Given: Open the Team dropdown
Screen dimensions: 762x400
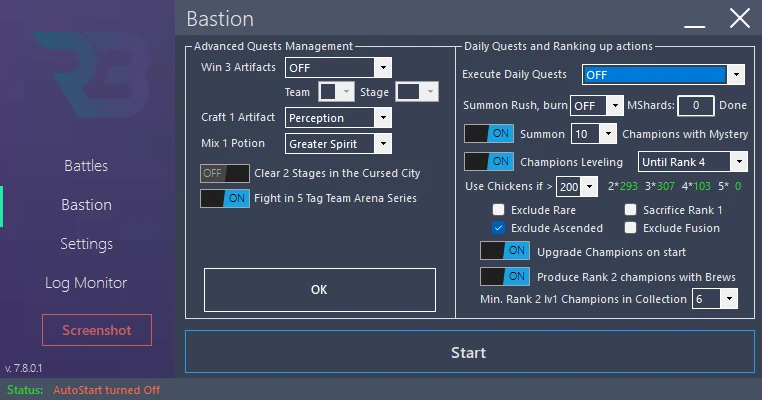Looking at the screenshot, I should [336, 91].
